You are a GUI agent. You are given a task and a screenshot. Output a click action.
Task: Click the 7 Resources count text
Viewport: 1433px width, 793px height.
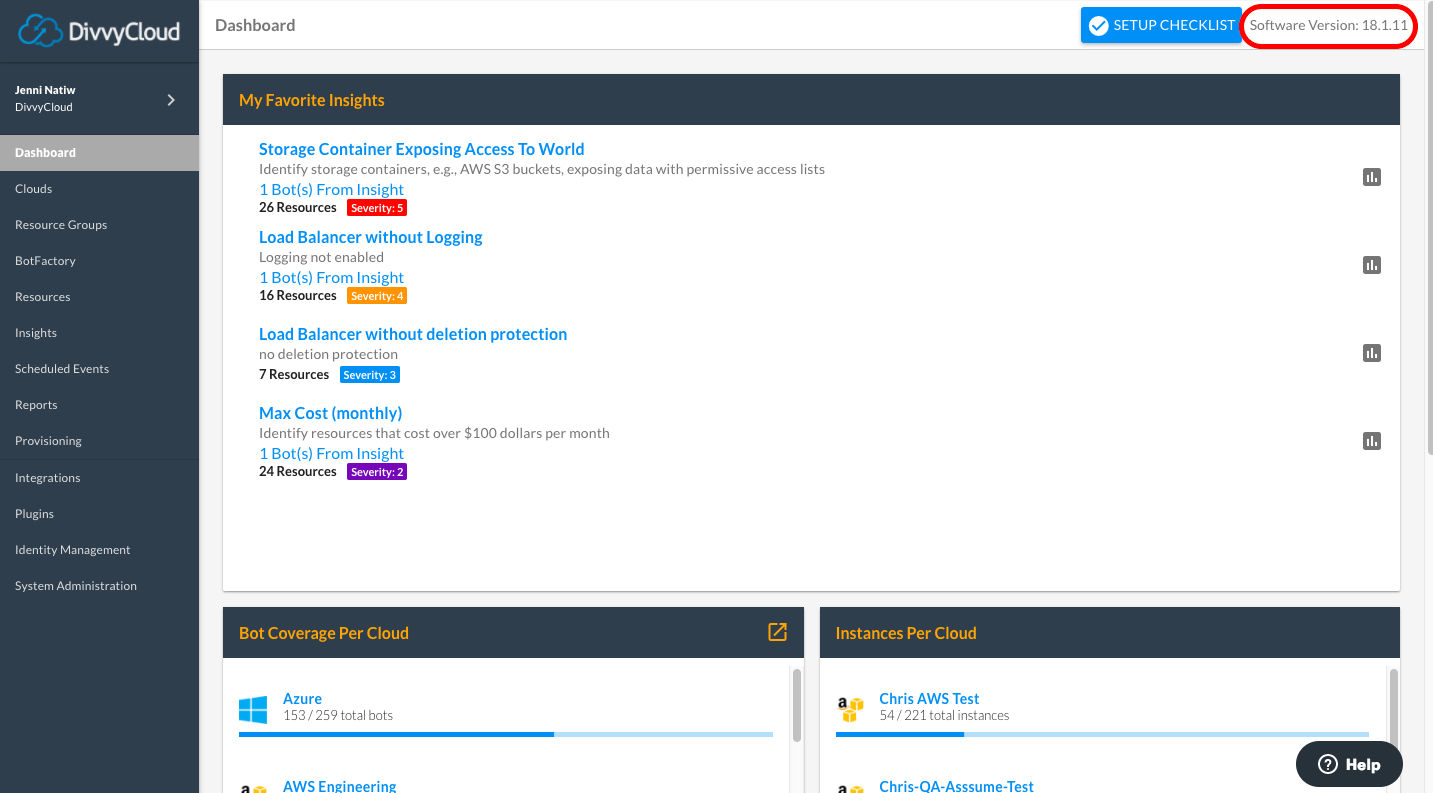coord(294,375)
